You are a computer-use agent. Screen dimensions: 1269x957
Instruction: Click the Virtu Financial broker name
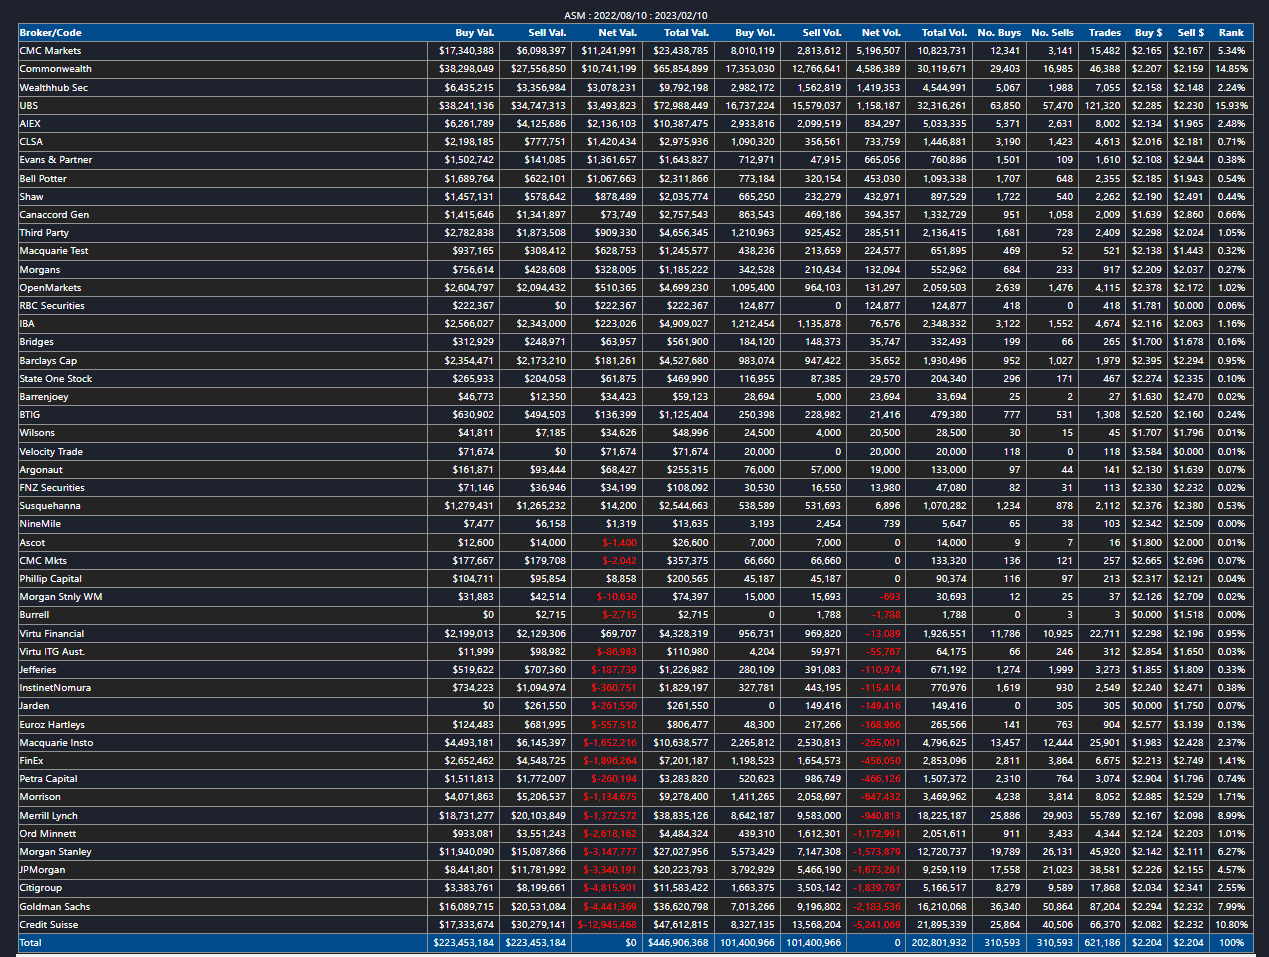coord(52,634)
